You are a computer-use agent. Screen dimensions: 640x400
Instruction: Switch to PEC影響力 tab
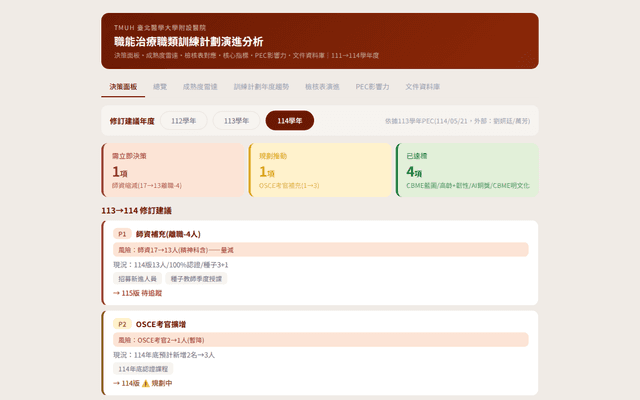(x=372, y=87)
